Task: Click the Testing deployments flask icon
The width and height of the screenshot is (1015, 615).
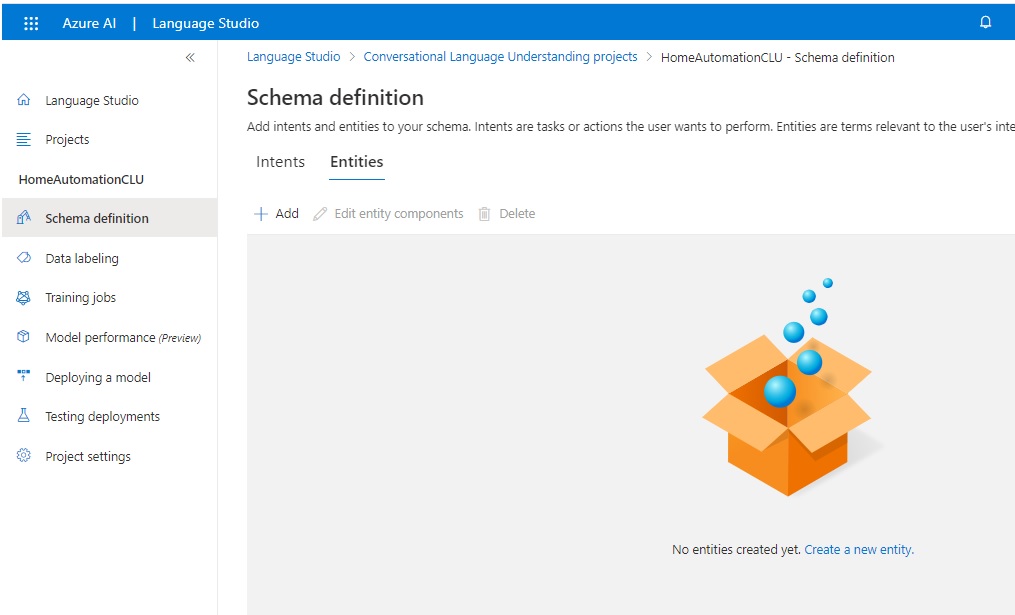Action: coord(24,416)
